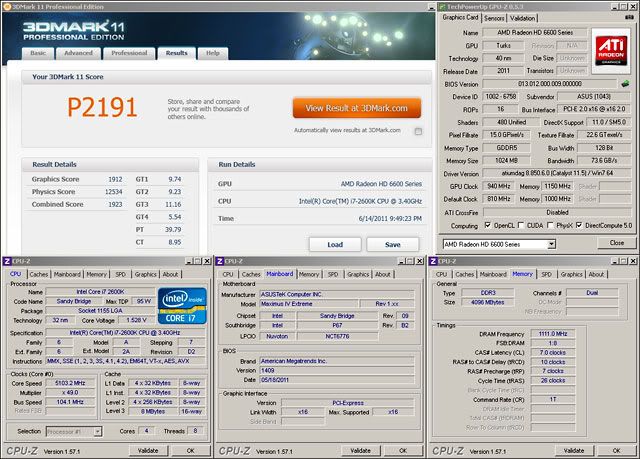
Task: Click the Core Speed 5103.2 MHz field
Action: pyautogui.click(x=70, y=383)
